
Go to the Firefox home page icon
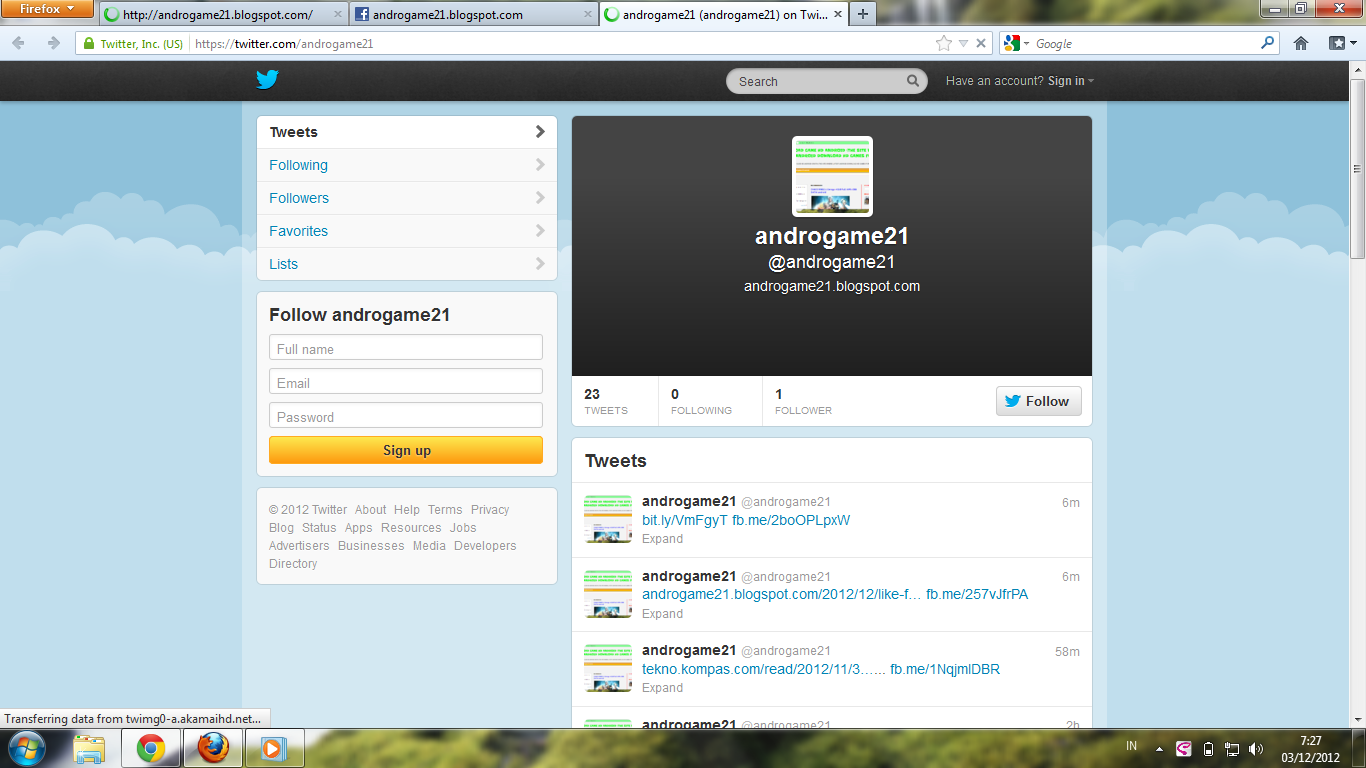click(1301, 43)
